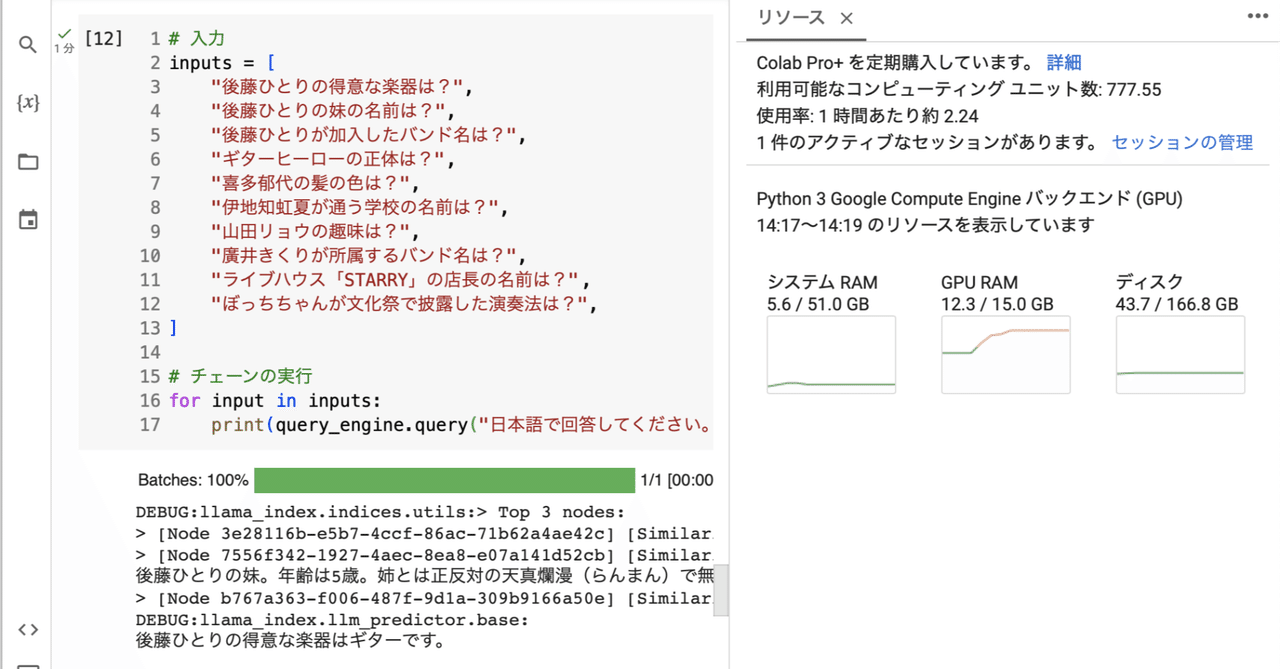Click the print(query_engine.query( line
Screen dimensions: 1280x669
pos(461,424)
